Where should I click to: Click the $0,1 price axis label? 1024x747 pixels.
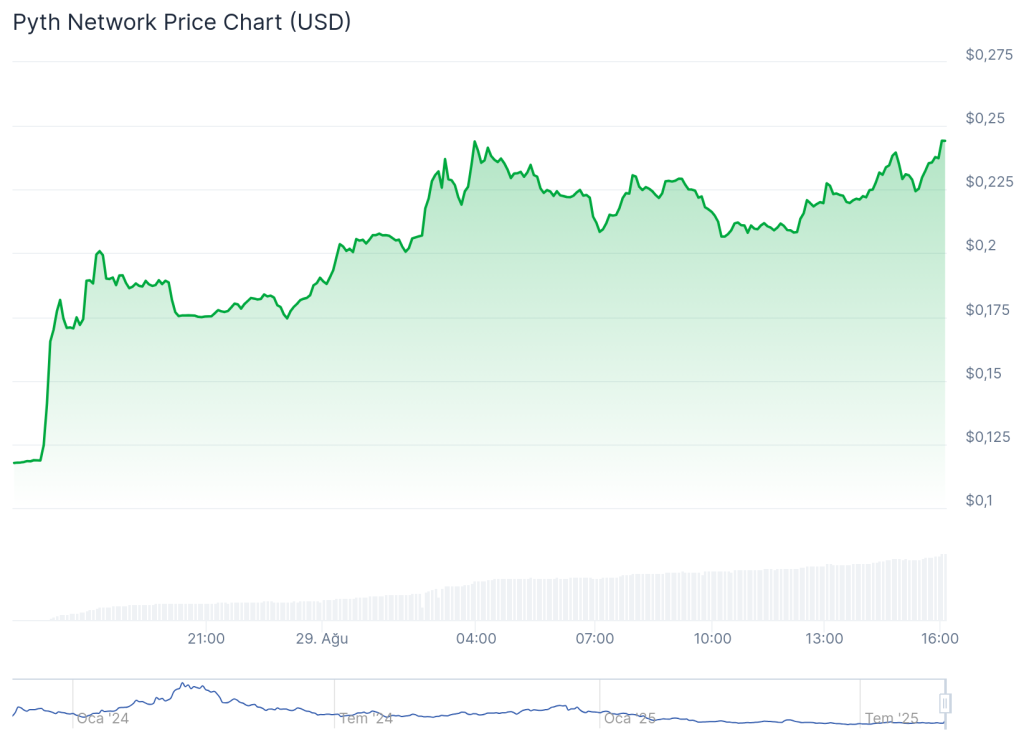tap(980, 501)
